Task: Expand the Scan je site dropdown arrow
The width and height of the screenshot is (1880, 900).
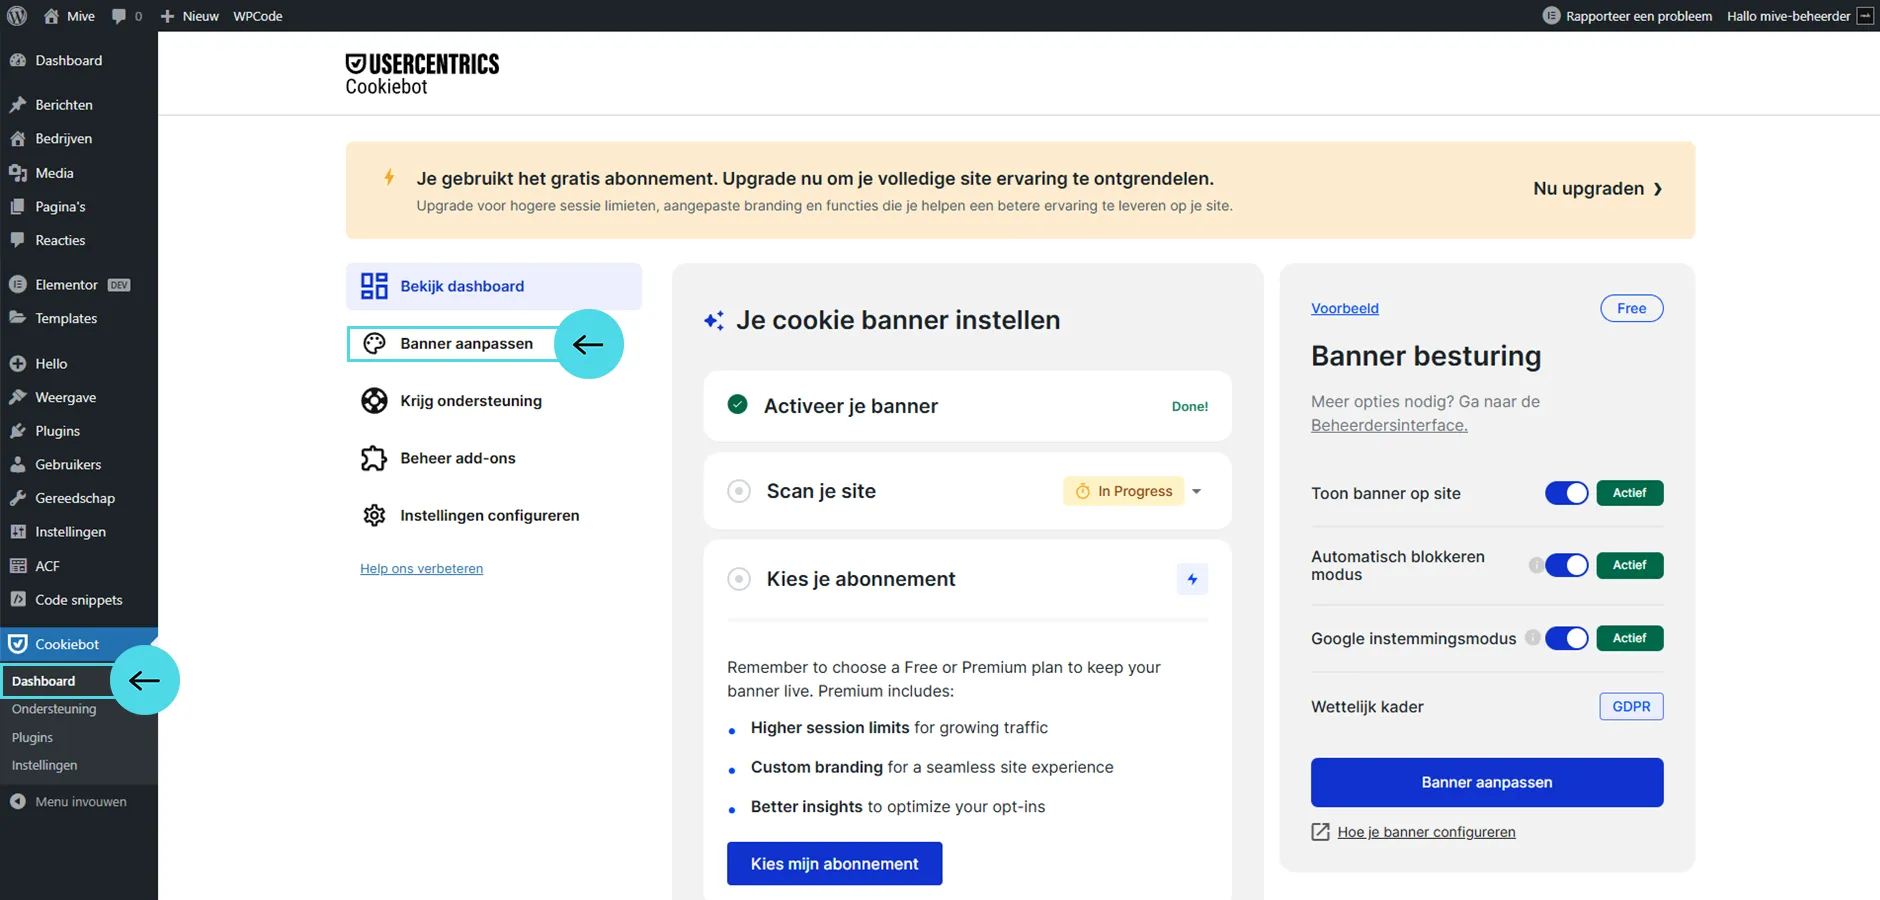Action: click(1197, 491)
